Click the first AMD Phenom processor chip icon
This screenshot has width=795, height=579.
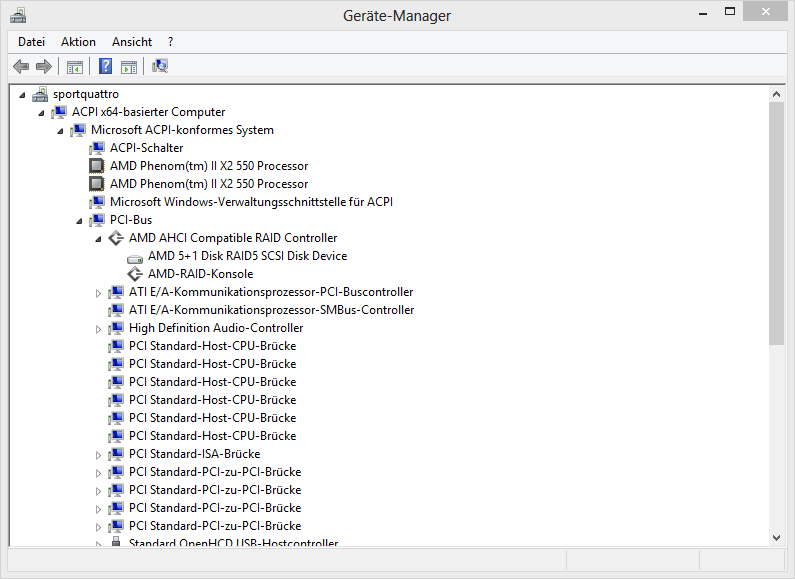pos(97,166)
